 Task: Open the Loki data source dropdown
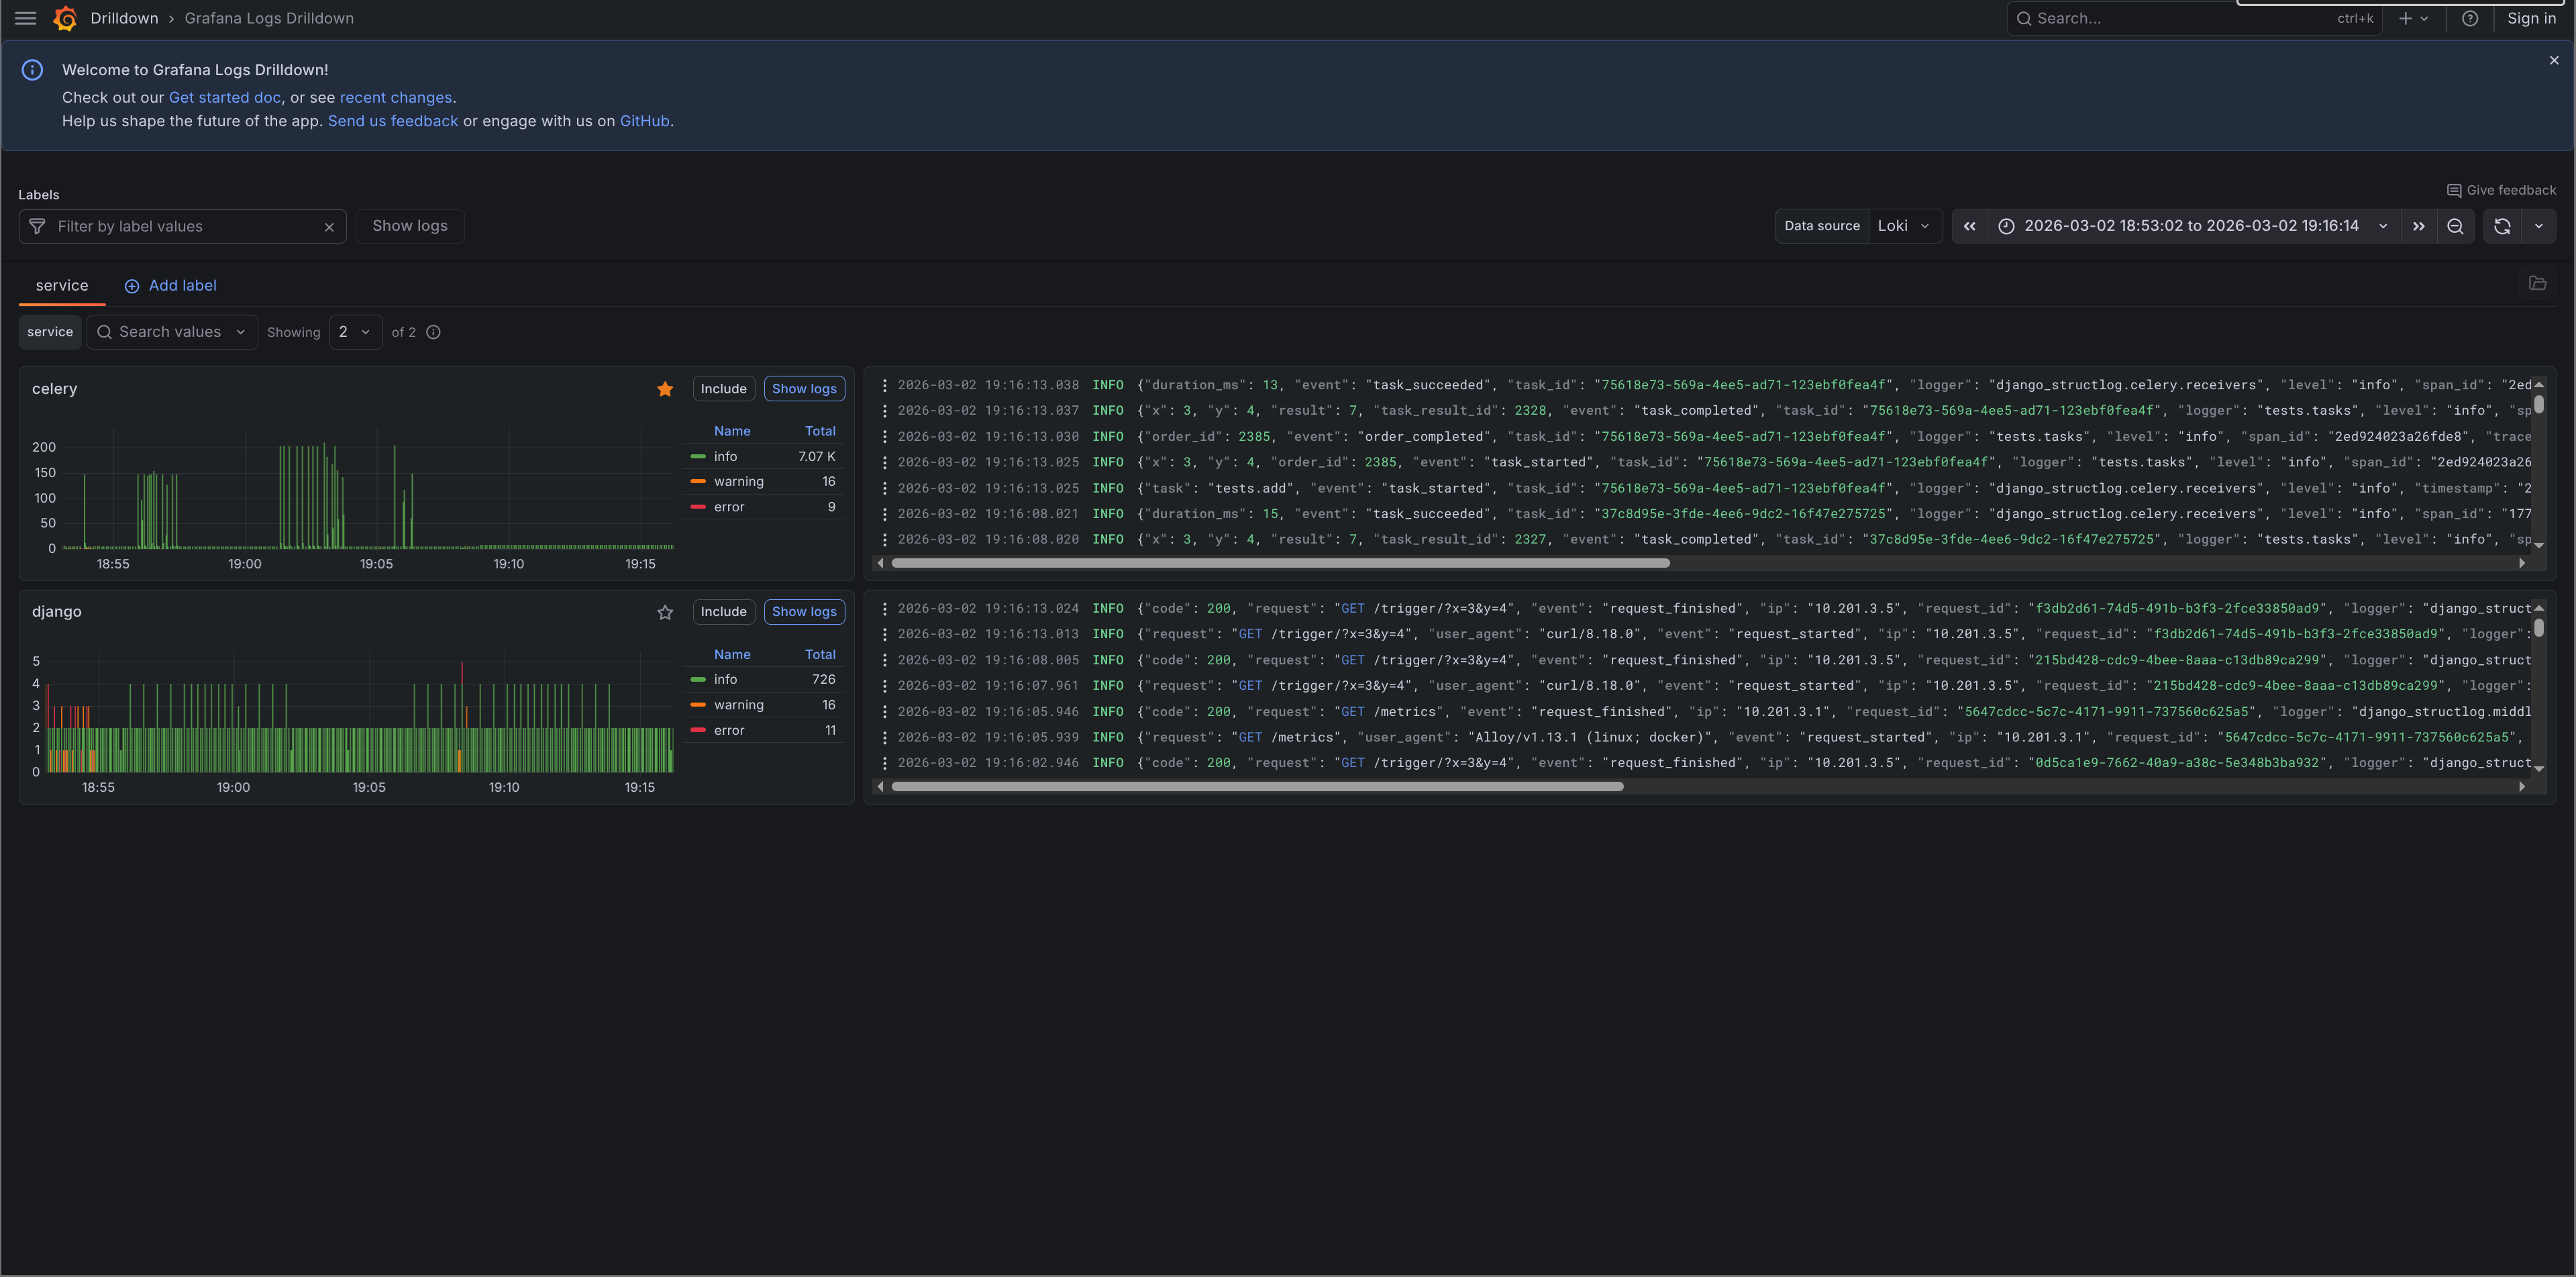(1903, 226)
